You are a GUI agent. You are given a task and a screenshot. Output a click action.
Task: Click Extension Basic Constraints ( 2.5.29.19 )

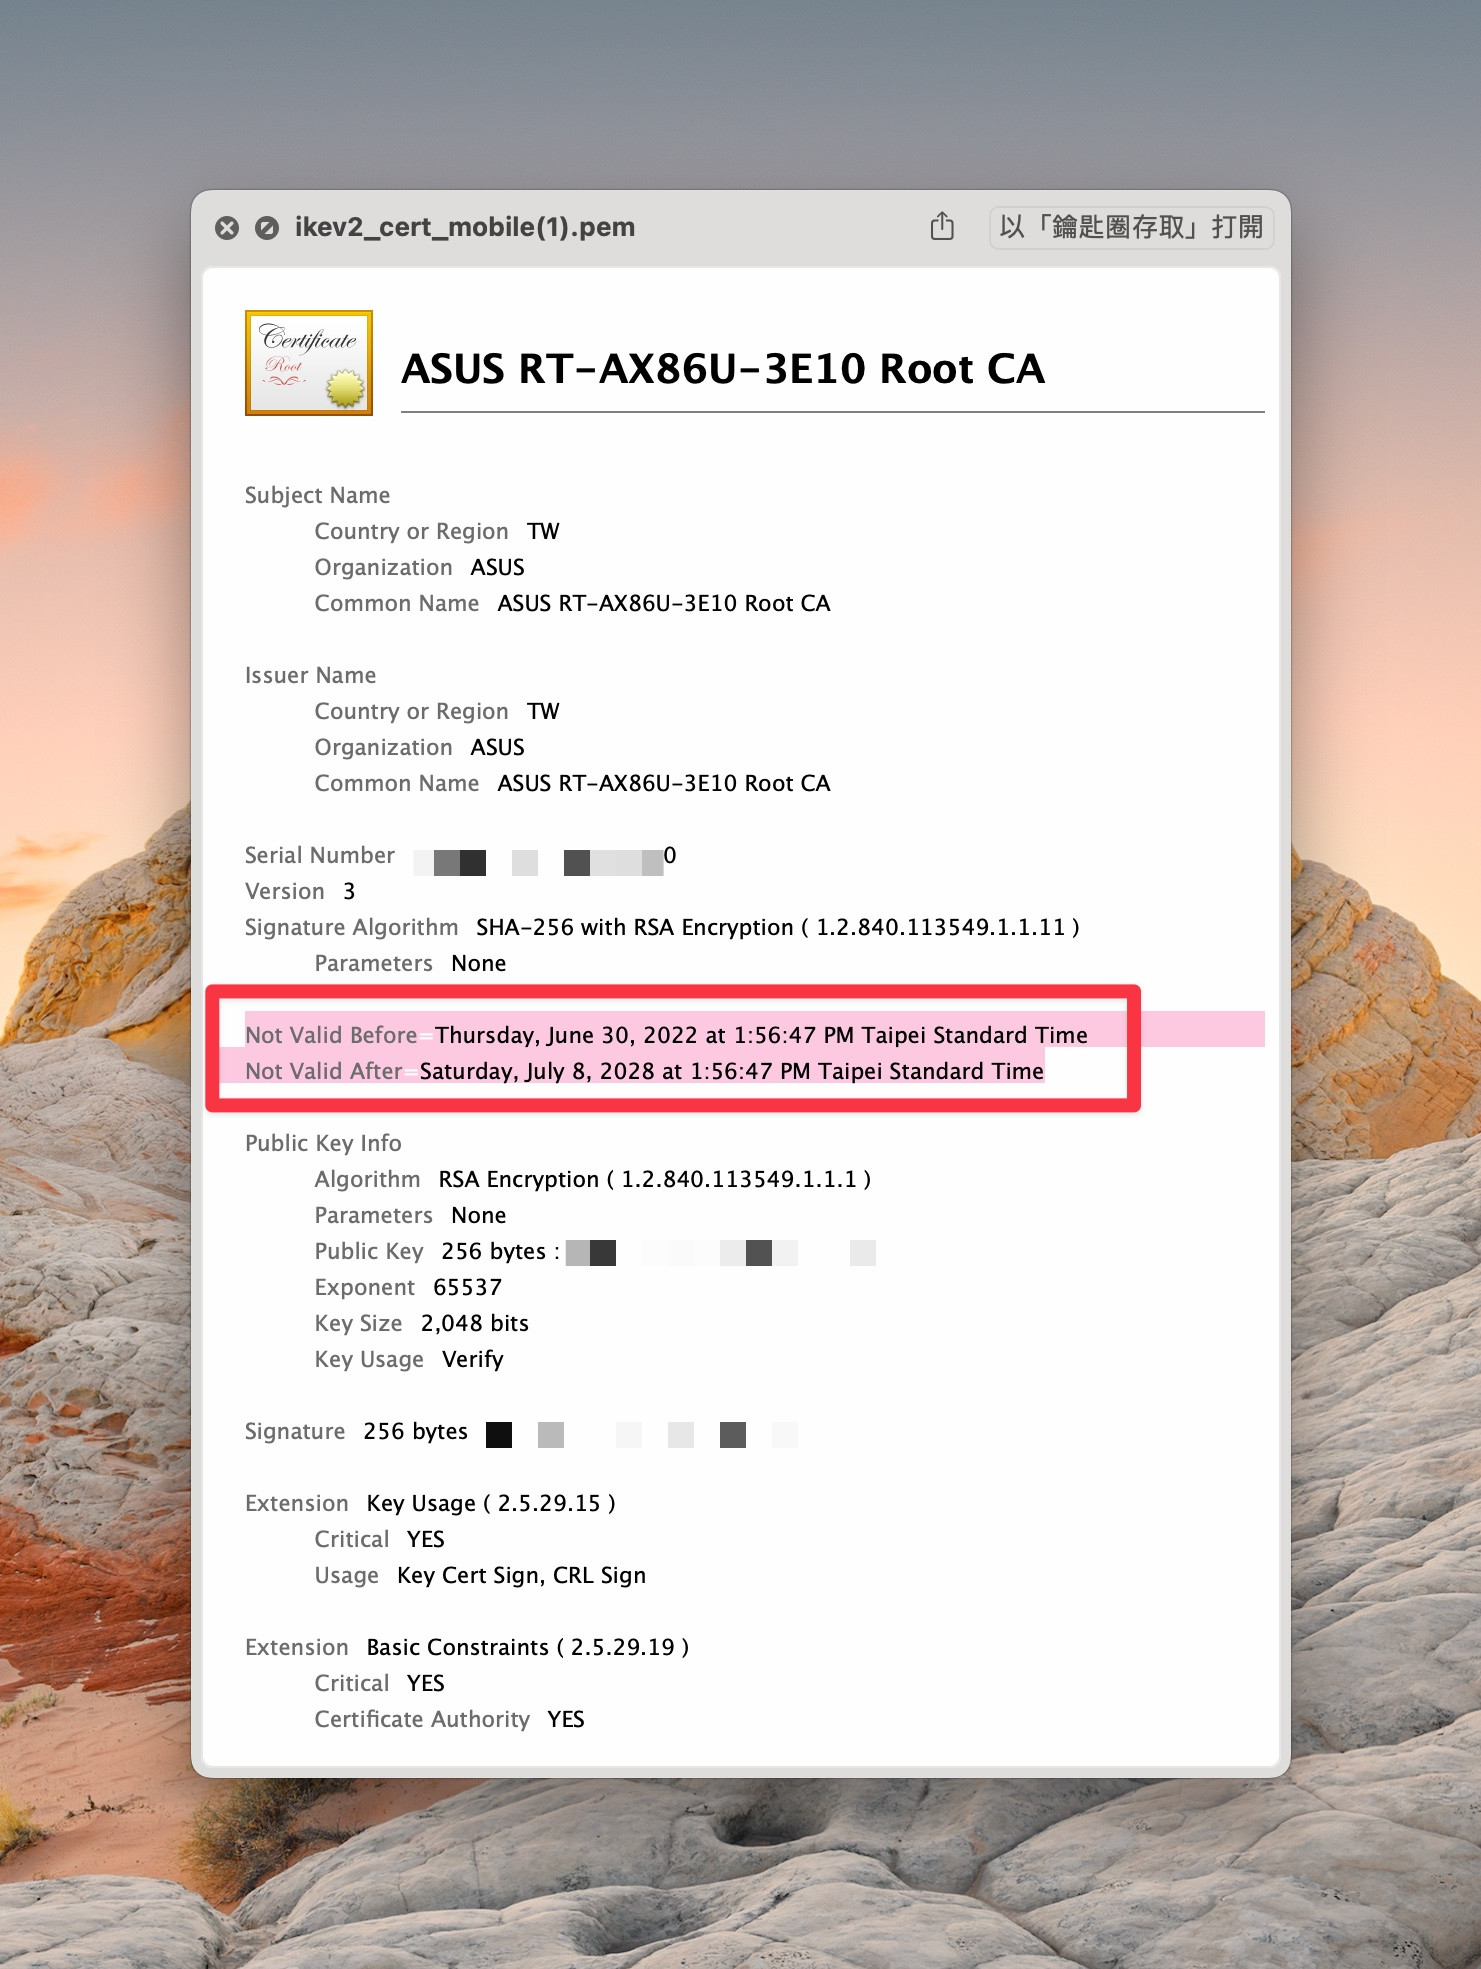(467, 1647)
